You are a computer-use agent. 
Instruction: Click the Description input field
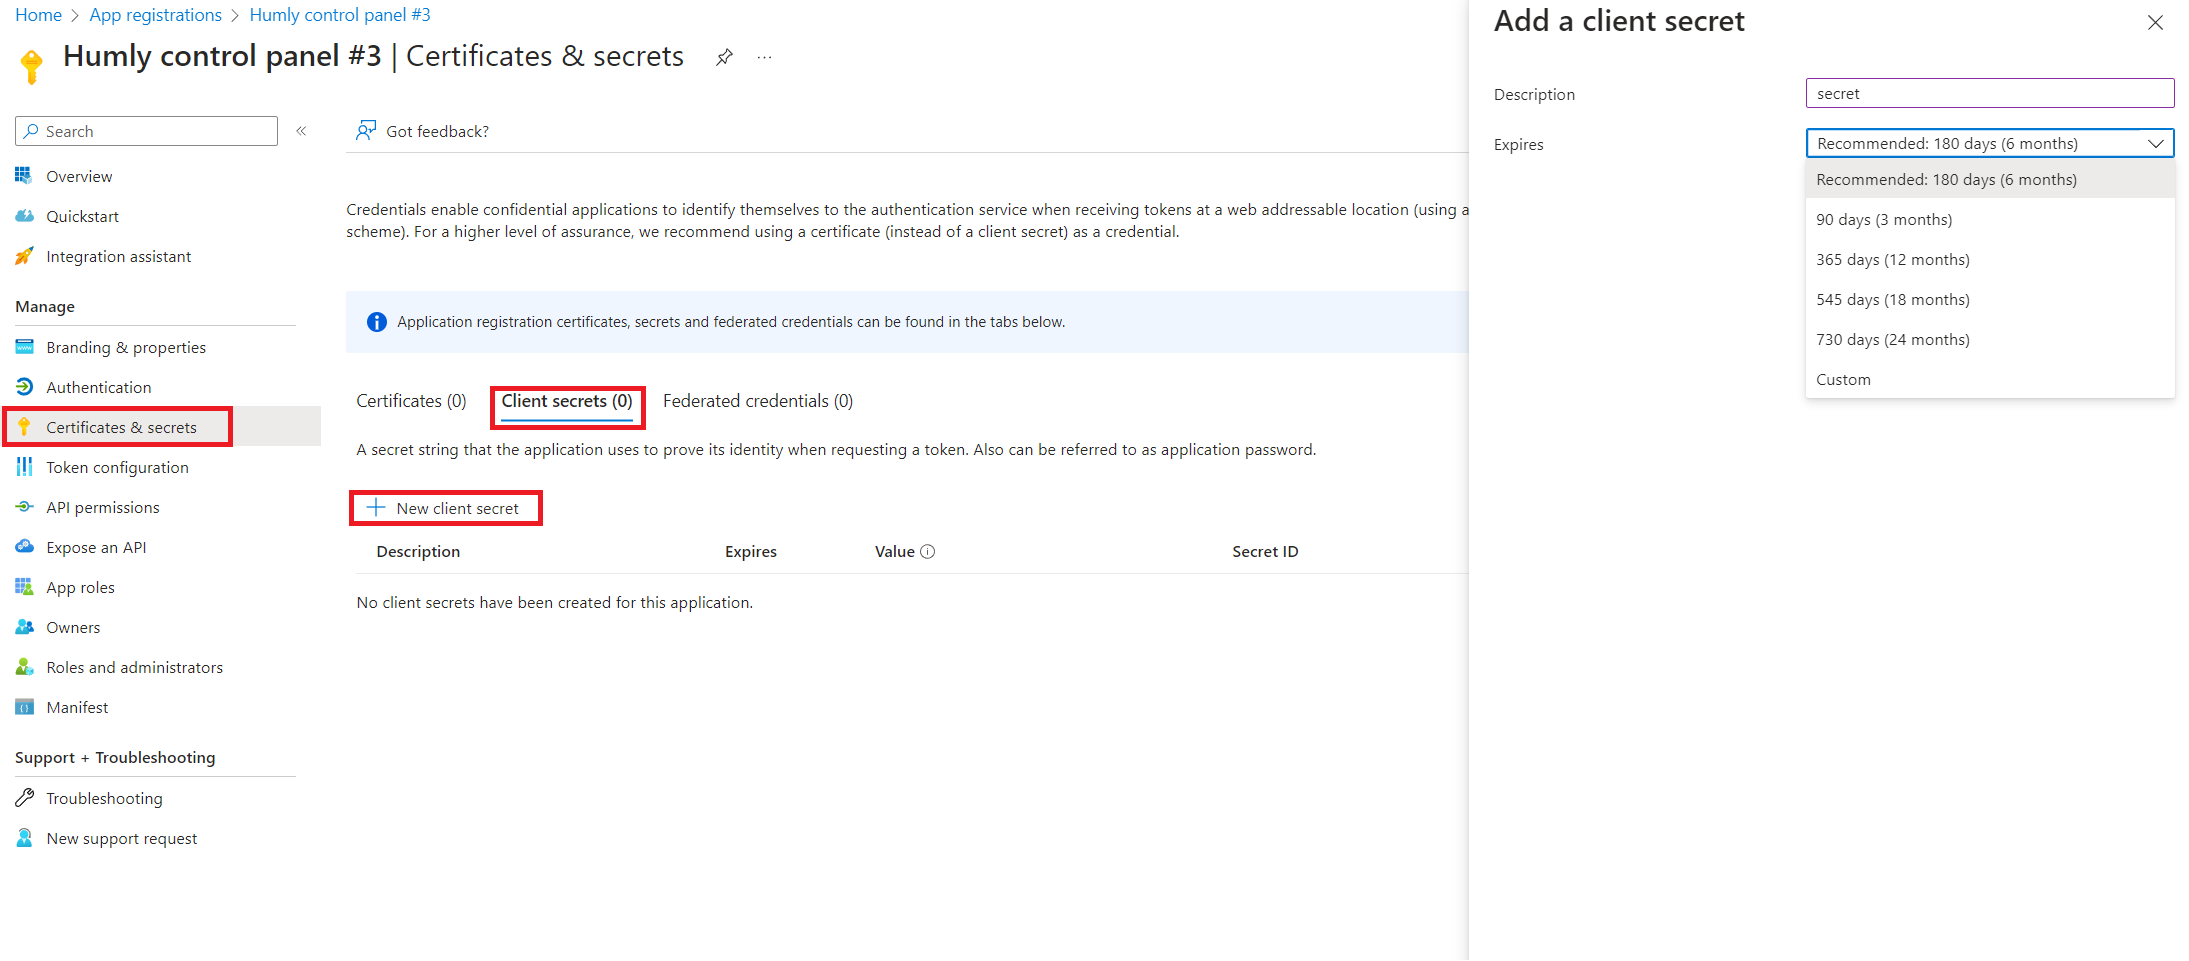tap(1990, 93)
